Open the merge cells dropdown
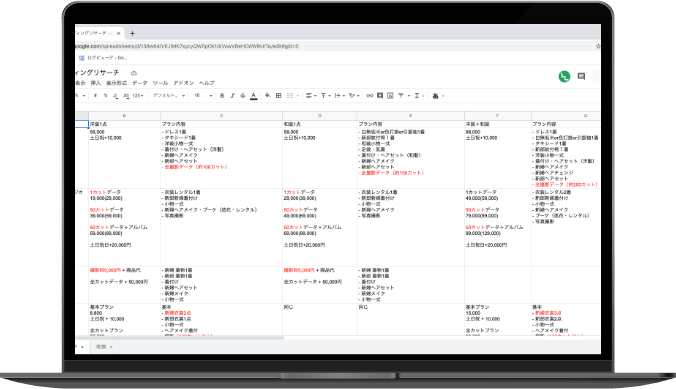Image resolution: width=676 pixels, height=389 pixels. pos(292,96)
